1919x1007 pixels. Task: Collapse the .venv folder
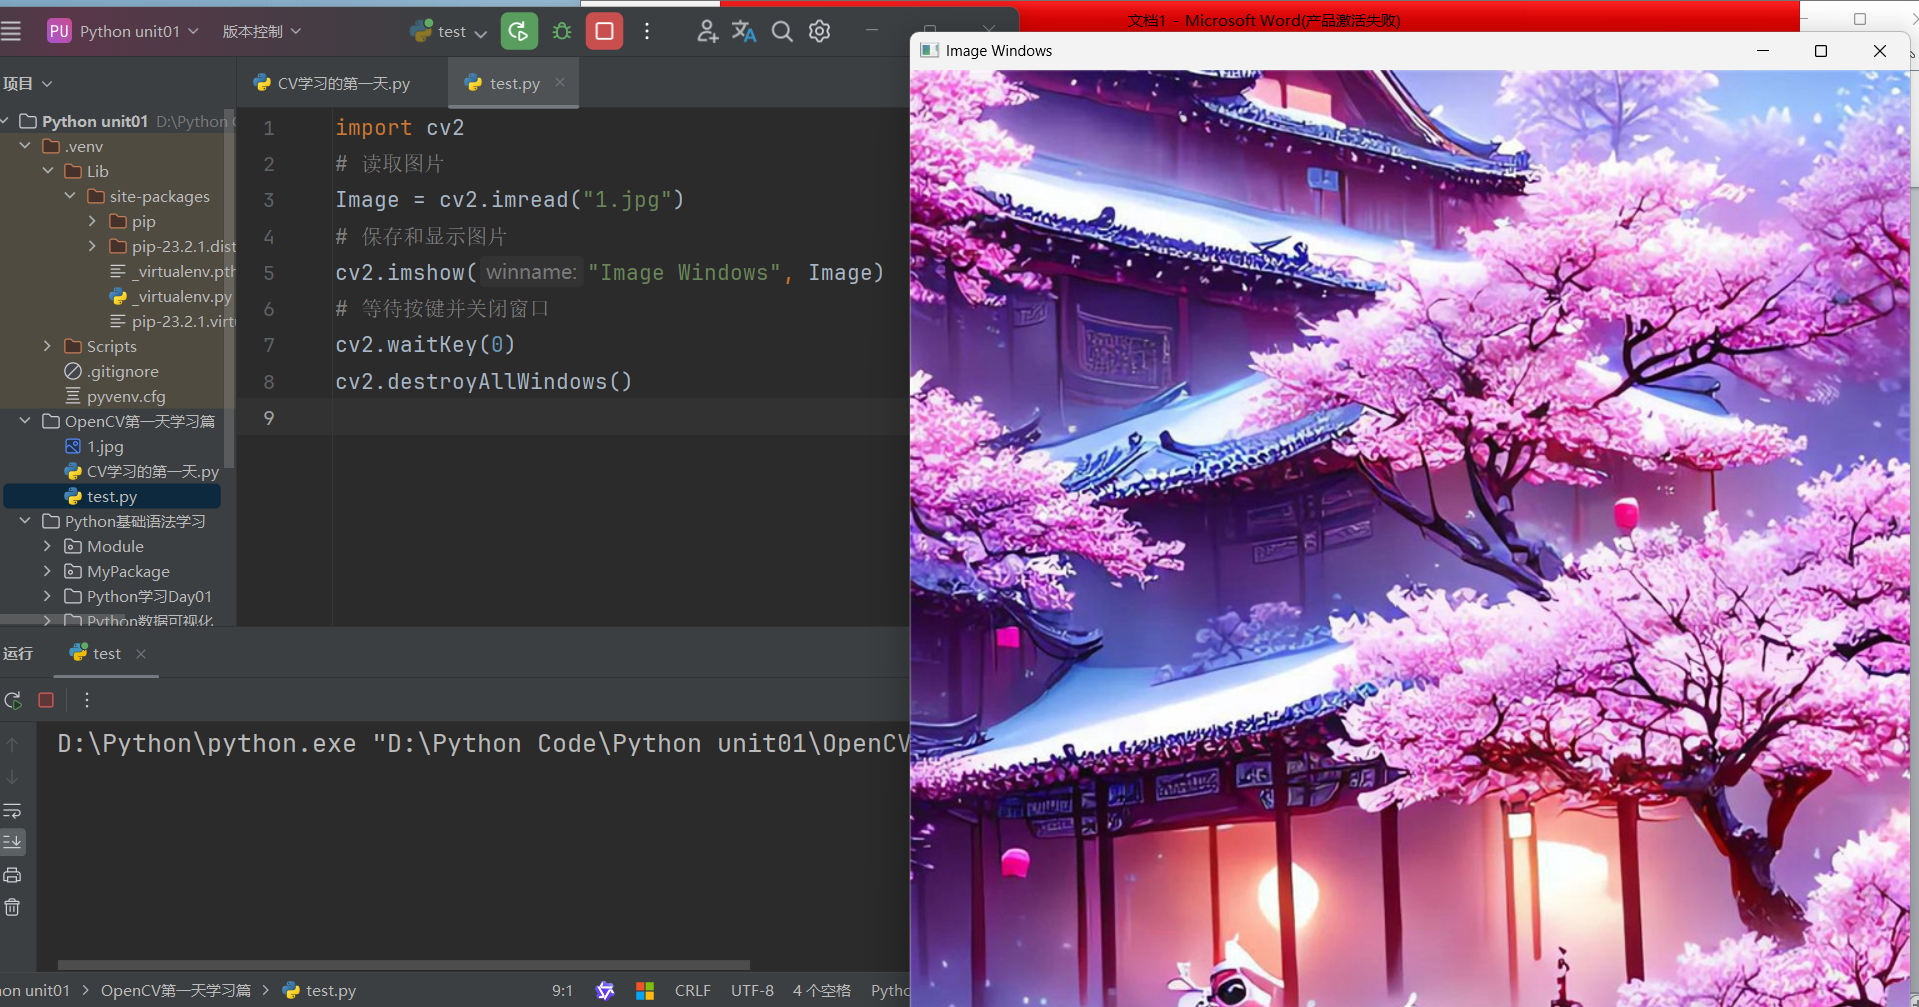click(25, 146)
